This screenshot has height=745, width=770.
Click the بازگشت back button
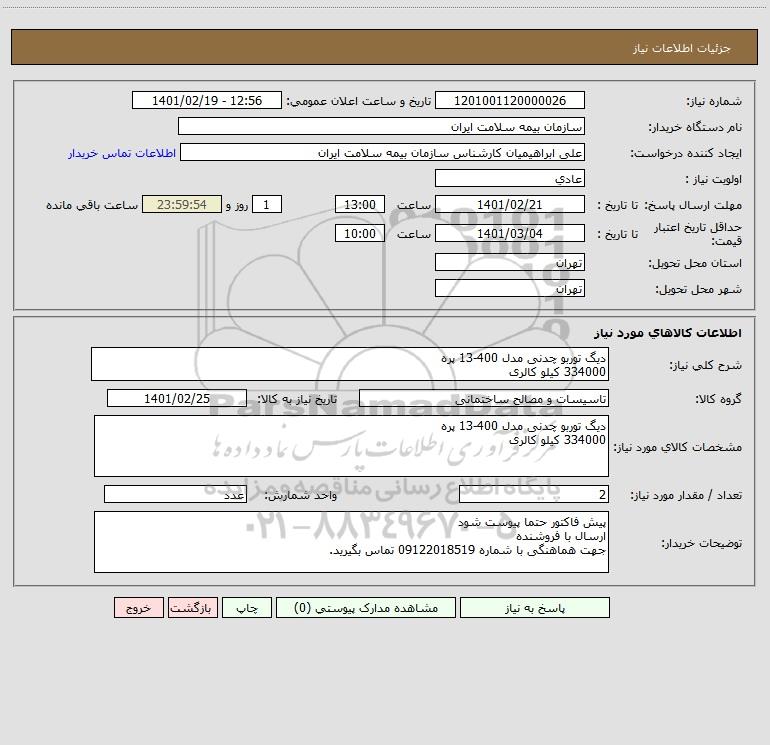[x=192, y=608]
